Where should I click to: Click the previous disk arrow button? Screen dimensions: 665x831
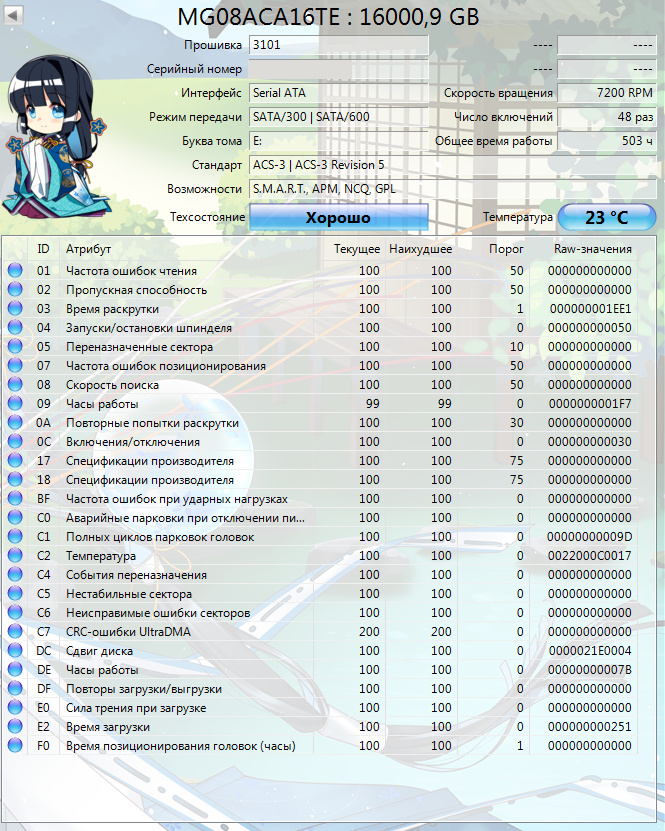pyautogui.click(x=13, y=14)
